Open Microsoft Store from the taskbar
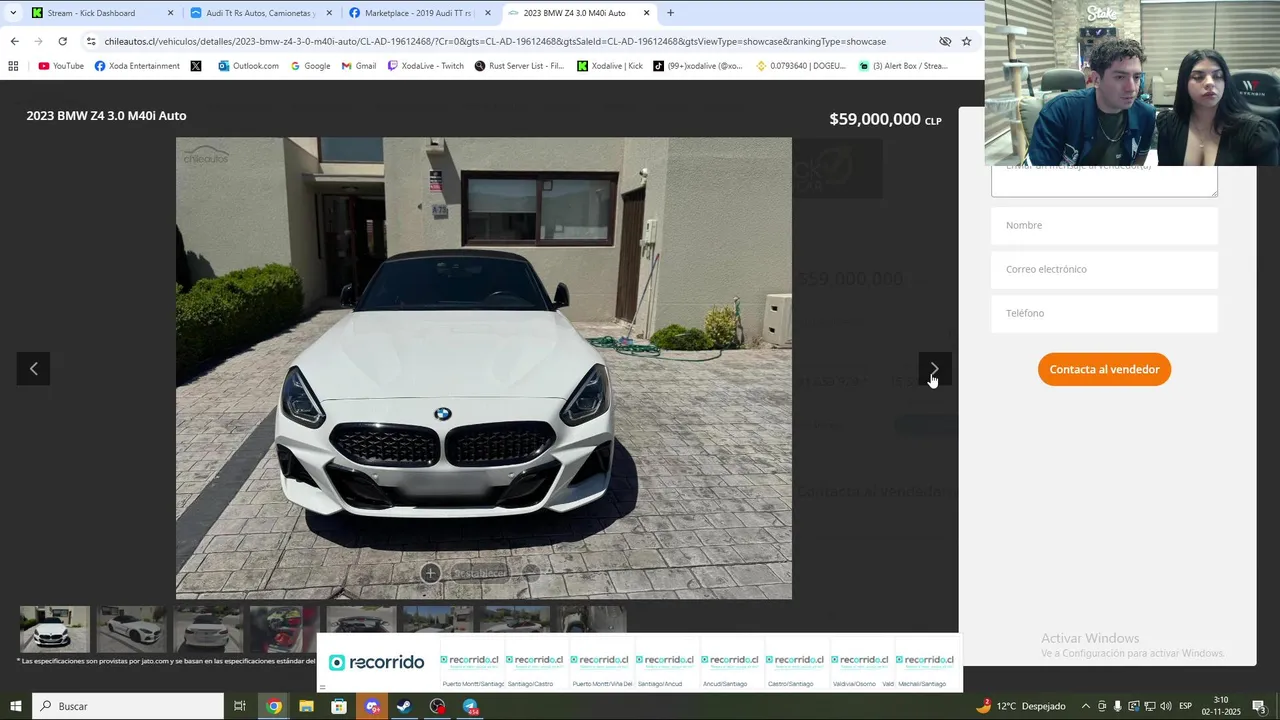Viewport: 1280px width, 720px height. tap(339, 706)
